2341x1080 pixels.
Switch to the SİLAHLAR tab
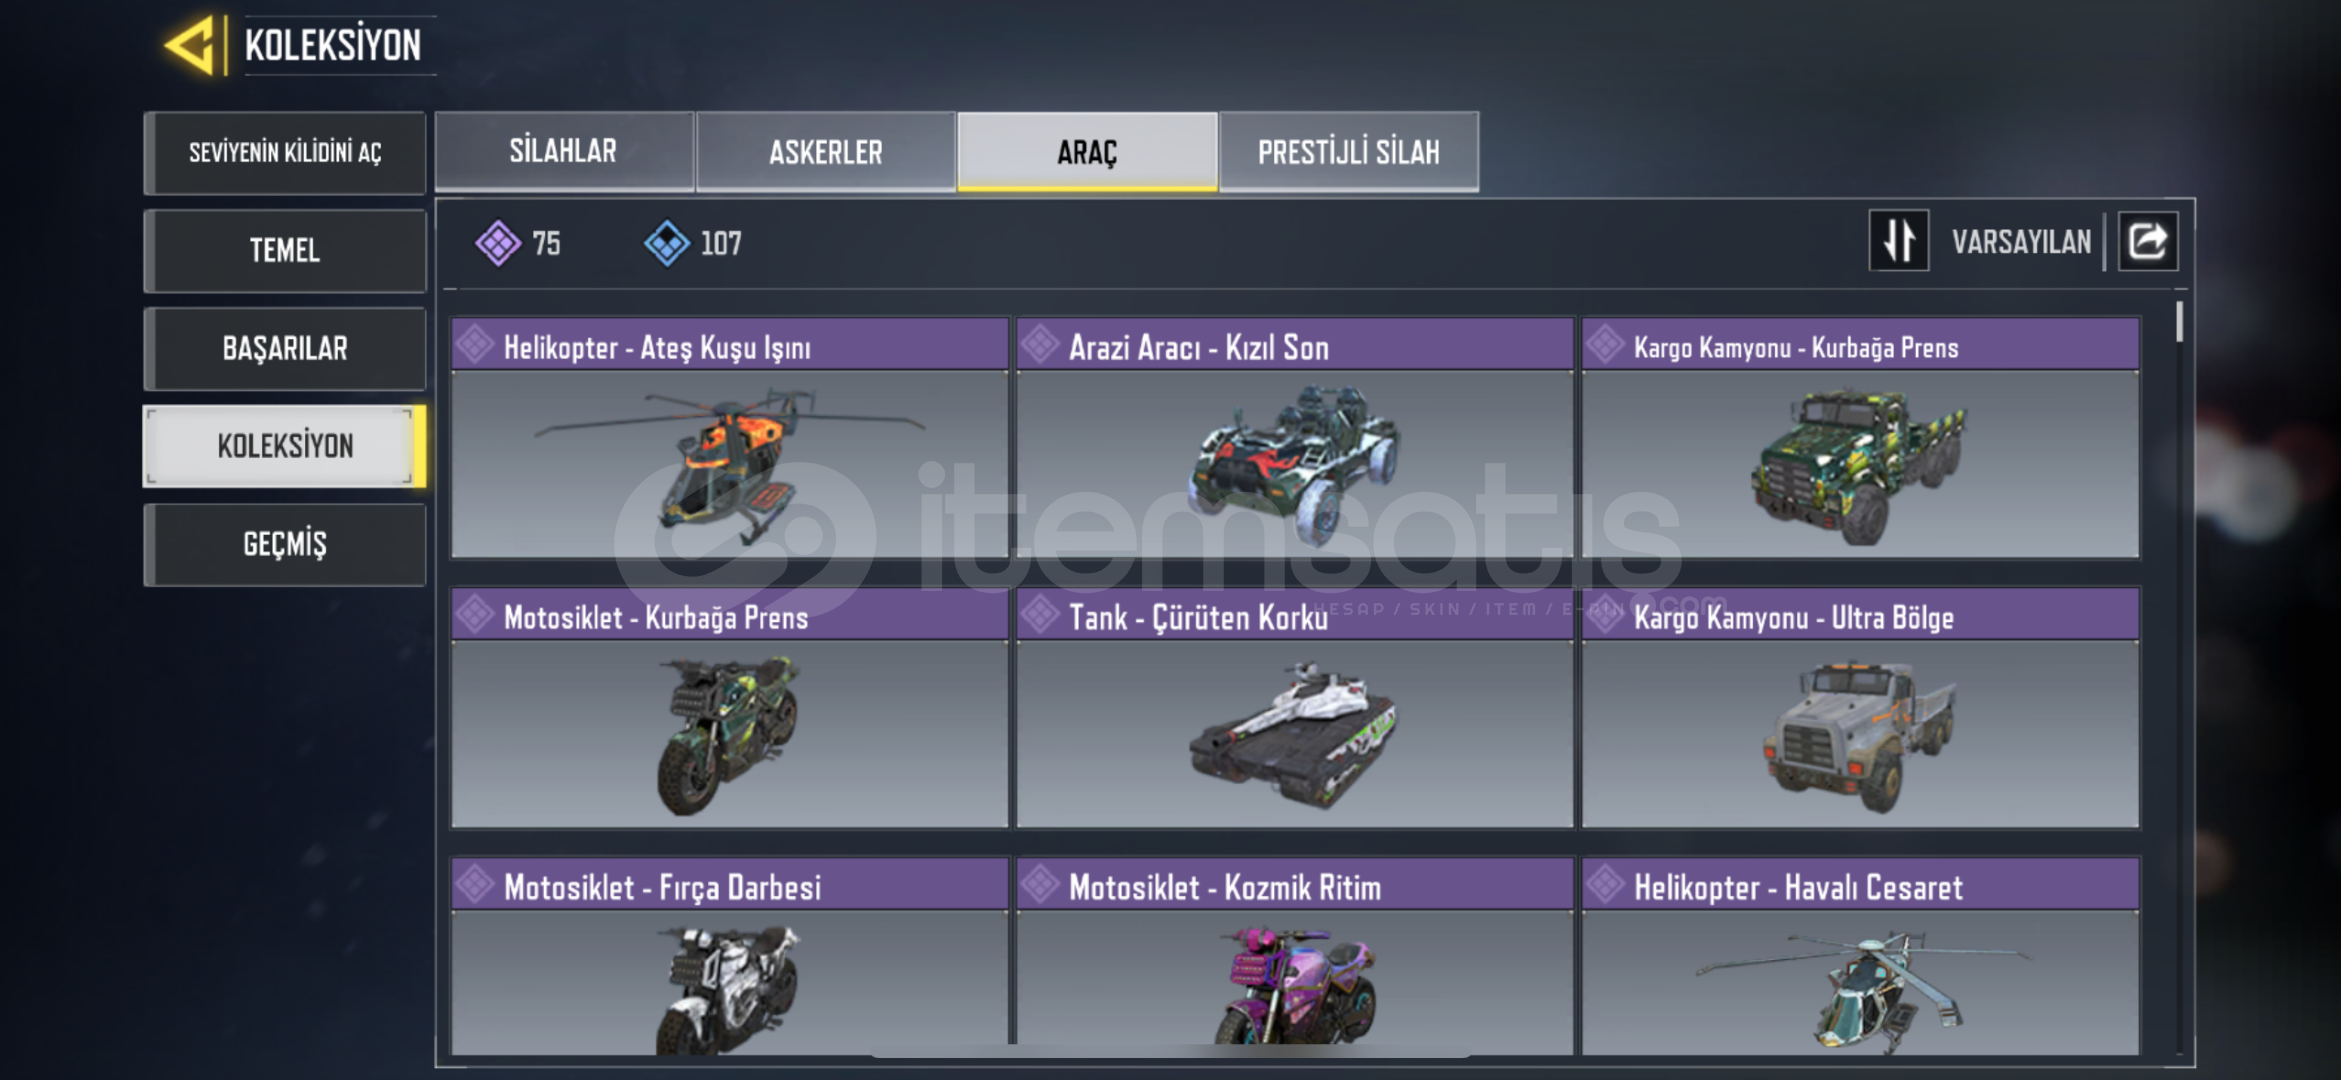pyautogui.click(x=564, y=151)
